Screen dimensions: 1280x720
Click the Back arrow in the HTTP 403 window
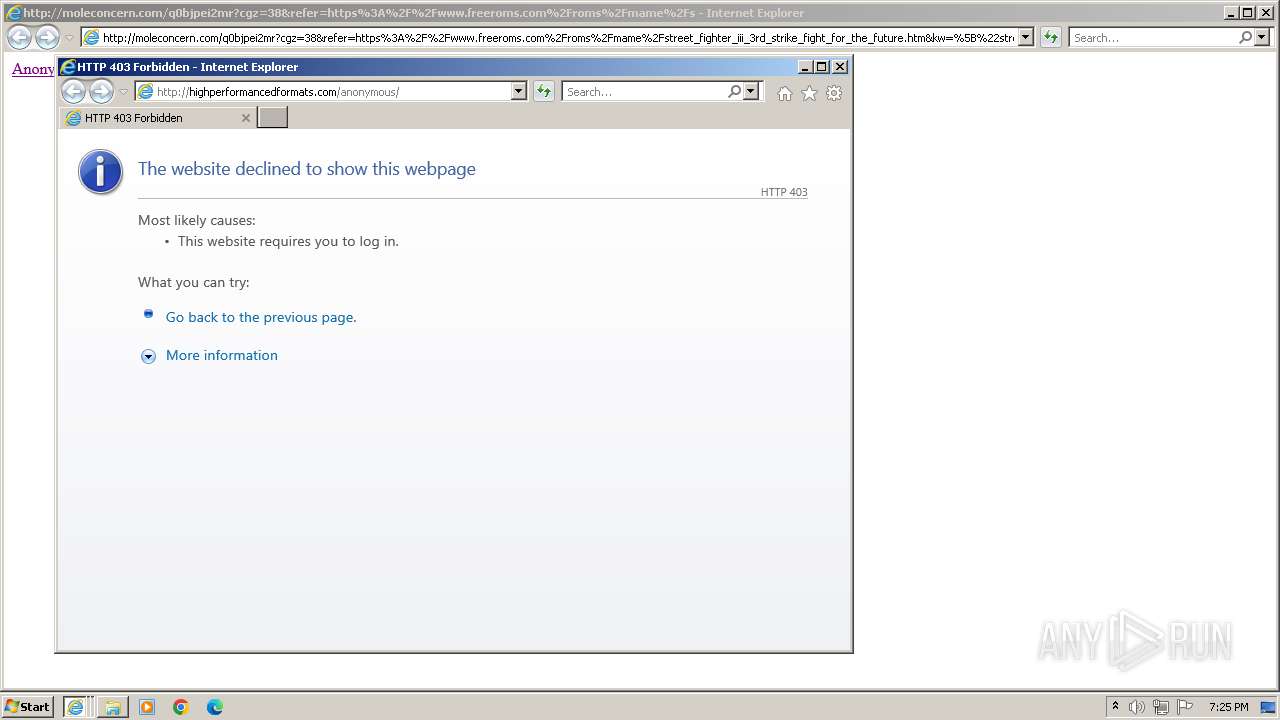coord(73,91)
